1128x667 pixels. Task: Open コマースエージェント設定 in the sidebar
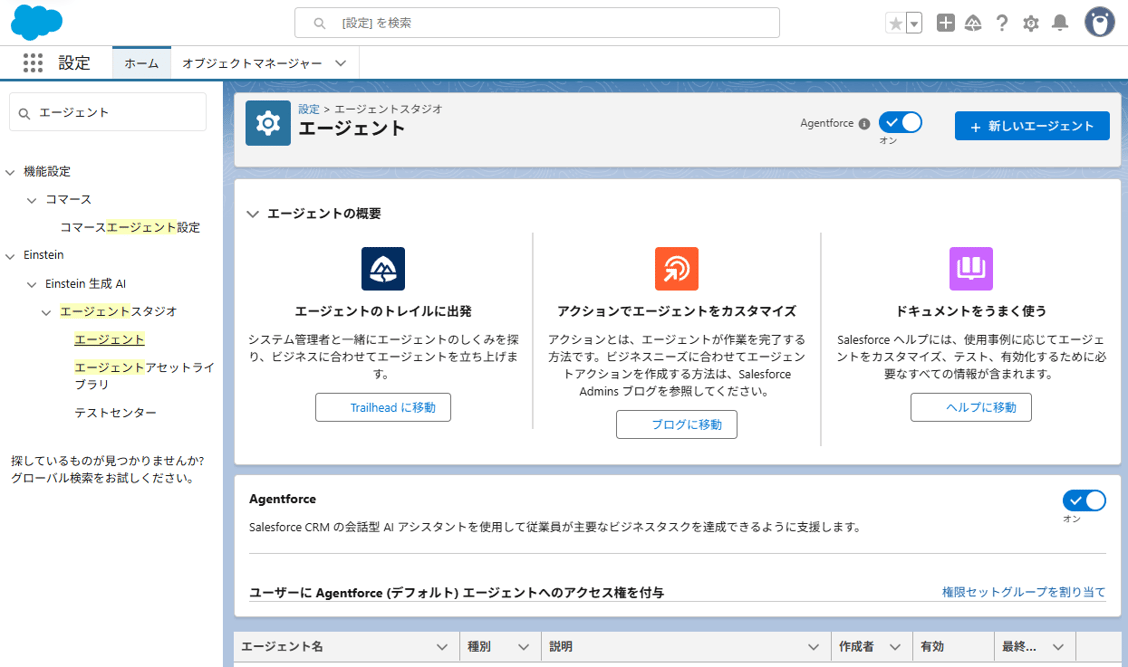click(129, 227)
